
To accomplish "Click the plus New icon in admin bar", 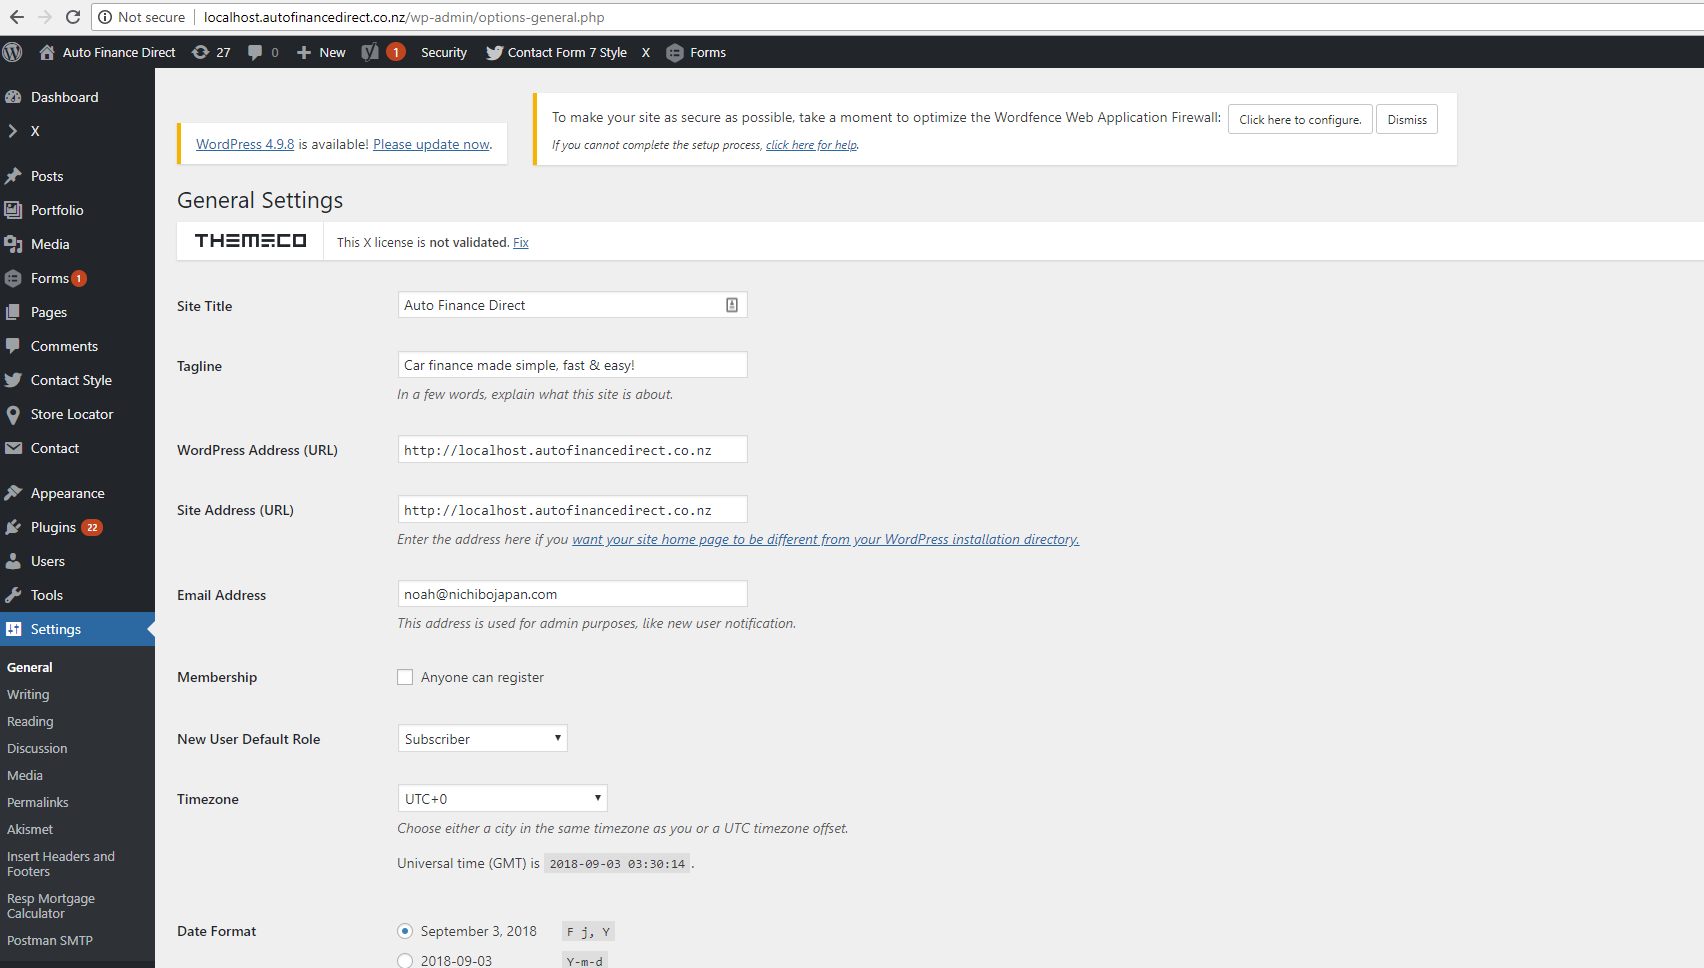I will click(x=304, y=52).
